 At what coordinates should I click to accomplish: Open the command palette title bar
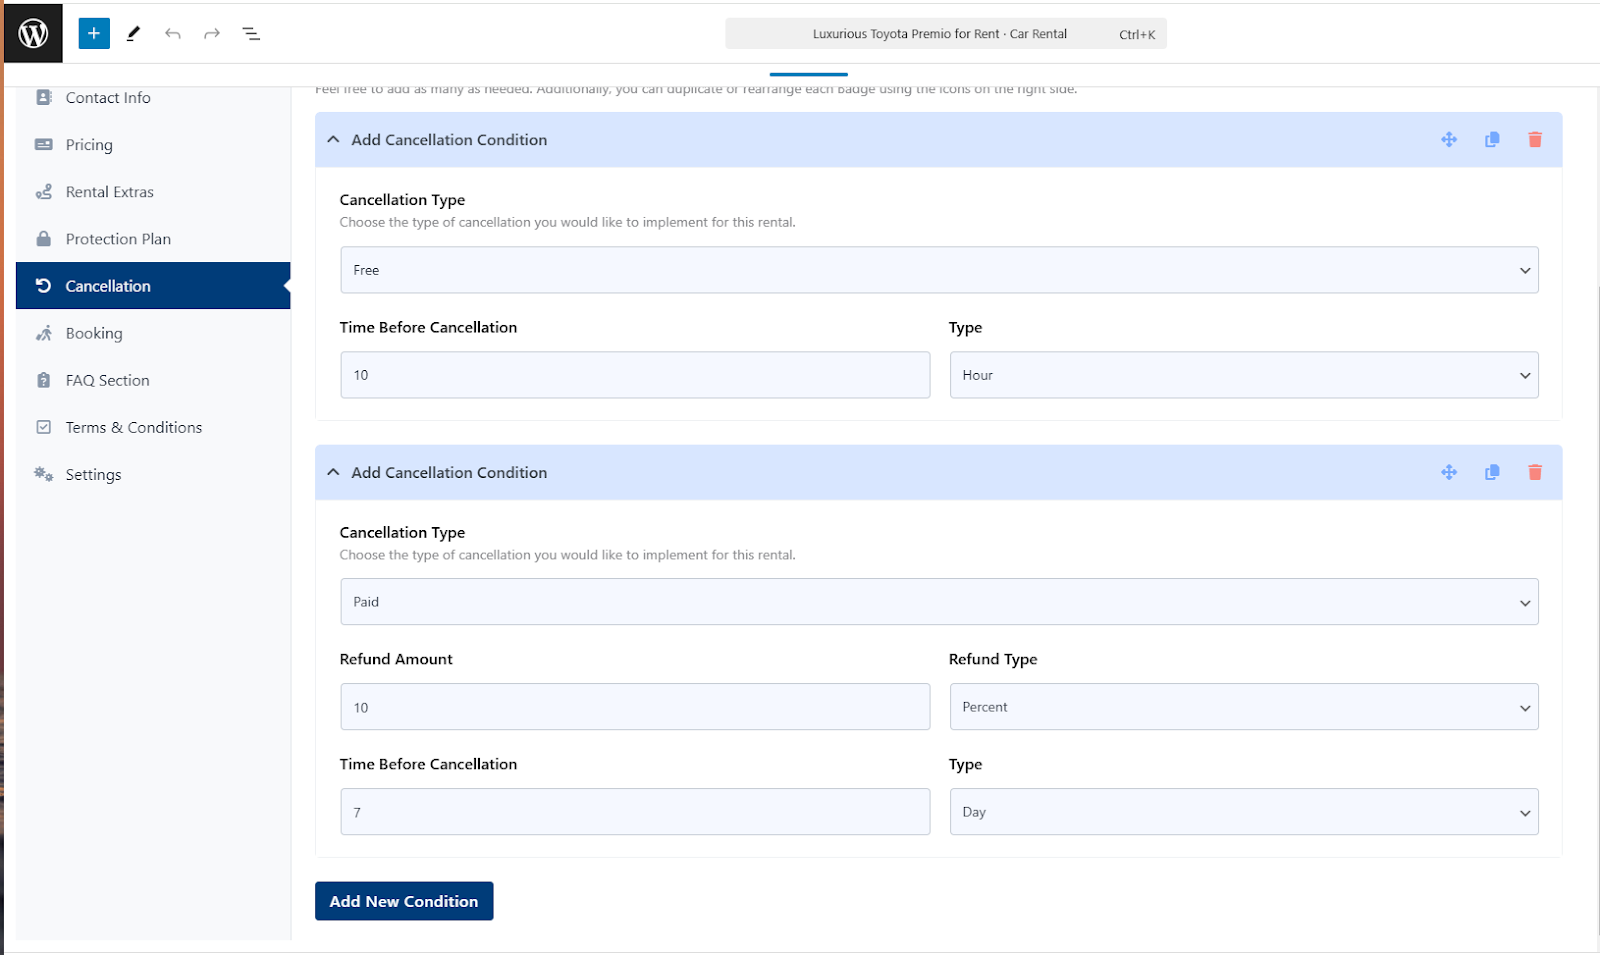945,33
